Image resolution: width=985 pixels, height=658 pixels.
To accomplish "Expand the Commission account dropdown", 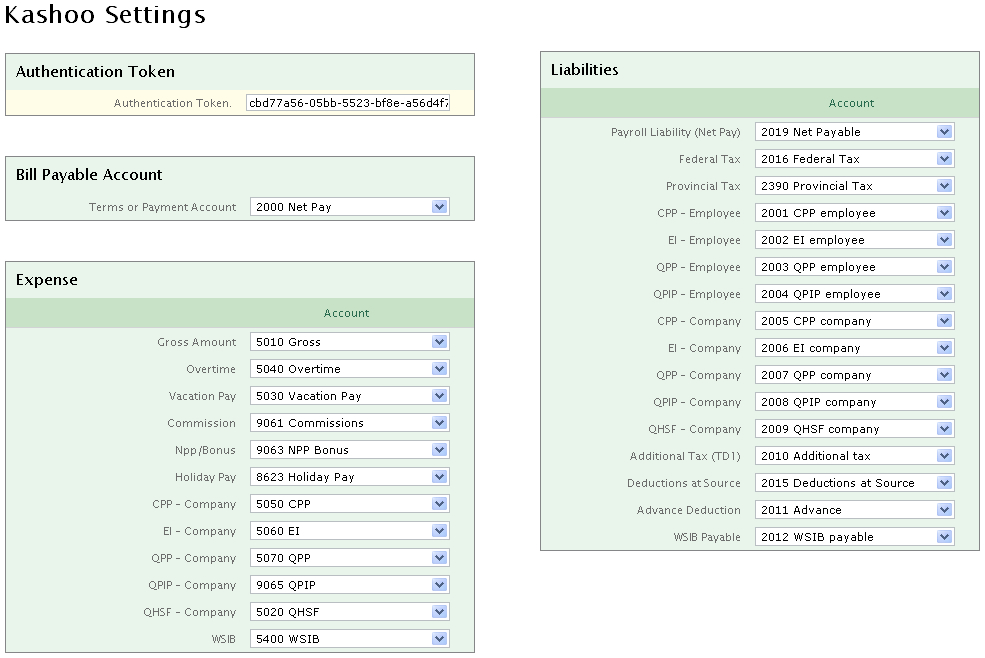I will [x=349, y=423].
